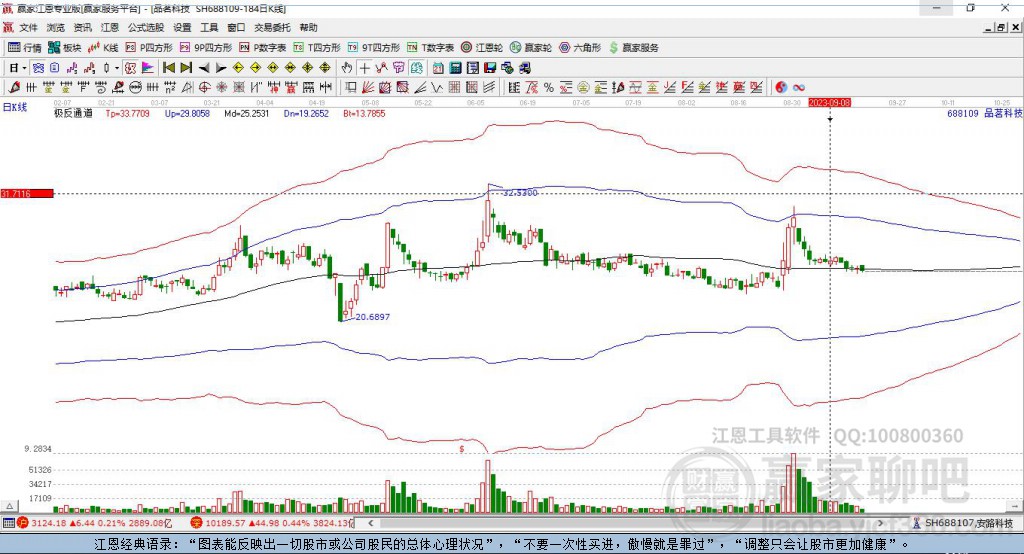Open the 9P四方形 tool

point(206,48)
